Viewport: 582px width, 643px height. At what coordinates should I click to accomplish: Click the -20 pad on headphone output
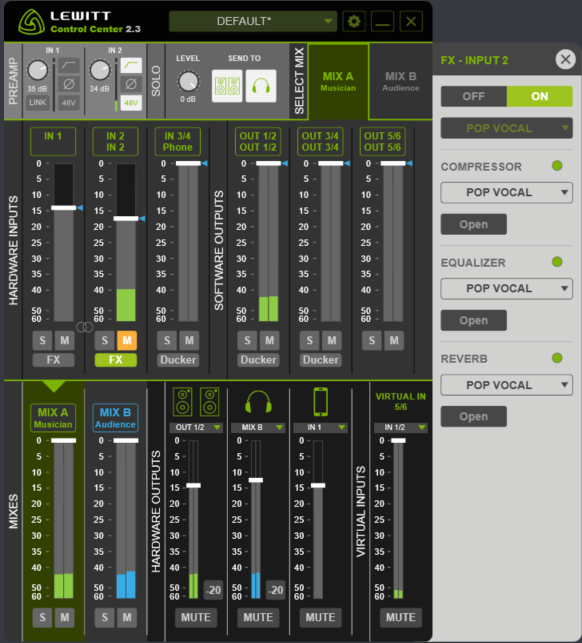pyautogui.click(x=276, y=590)
